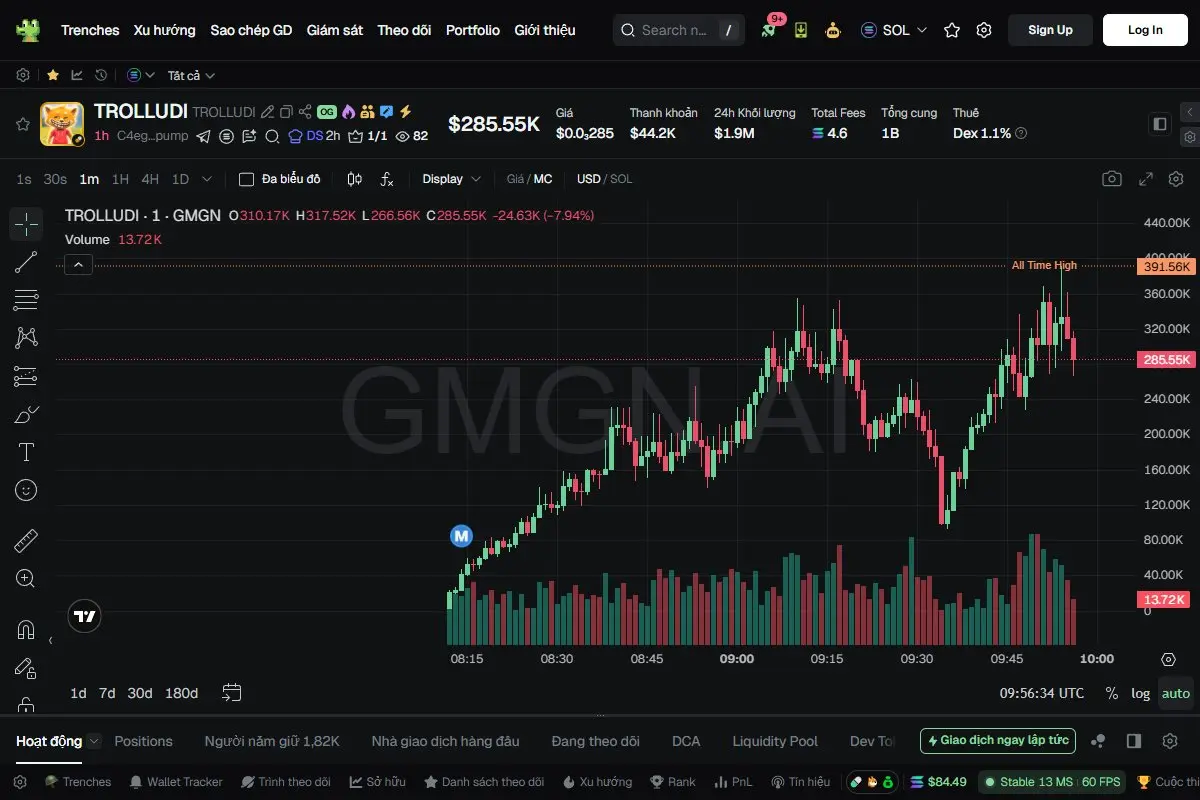This screenshot has width=1200, height=800.
Task: Select the ruler measure tool
Action: coord(26,541)
